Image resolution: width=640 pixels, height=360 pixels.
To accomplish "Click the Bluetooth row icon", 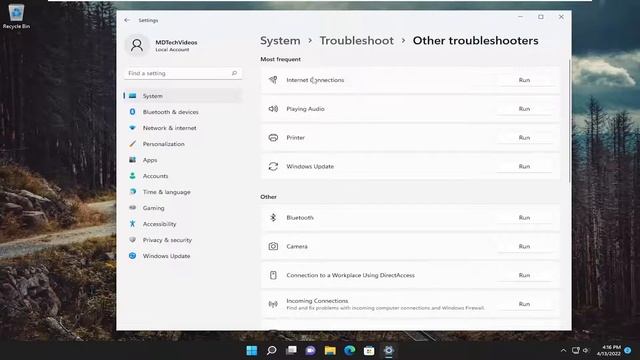I will pyautogui.click(x=273, y=218).
